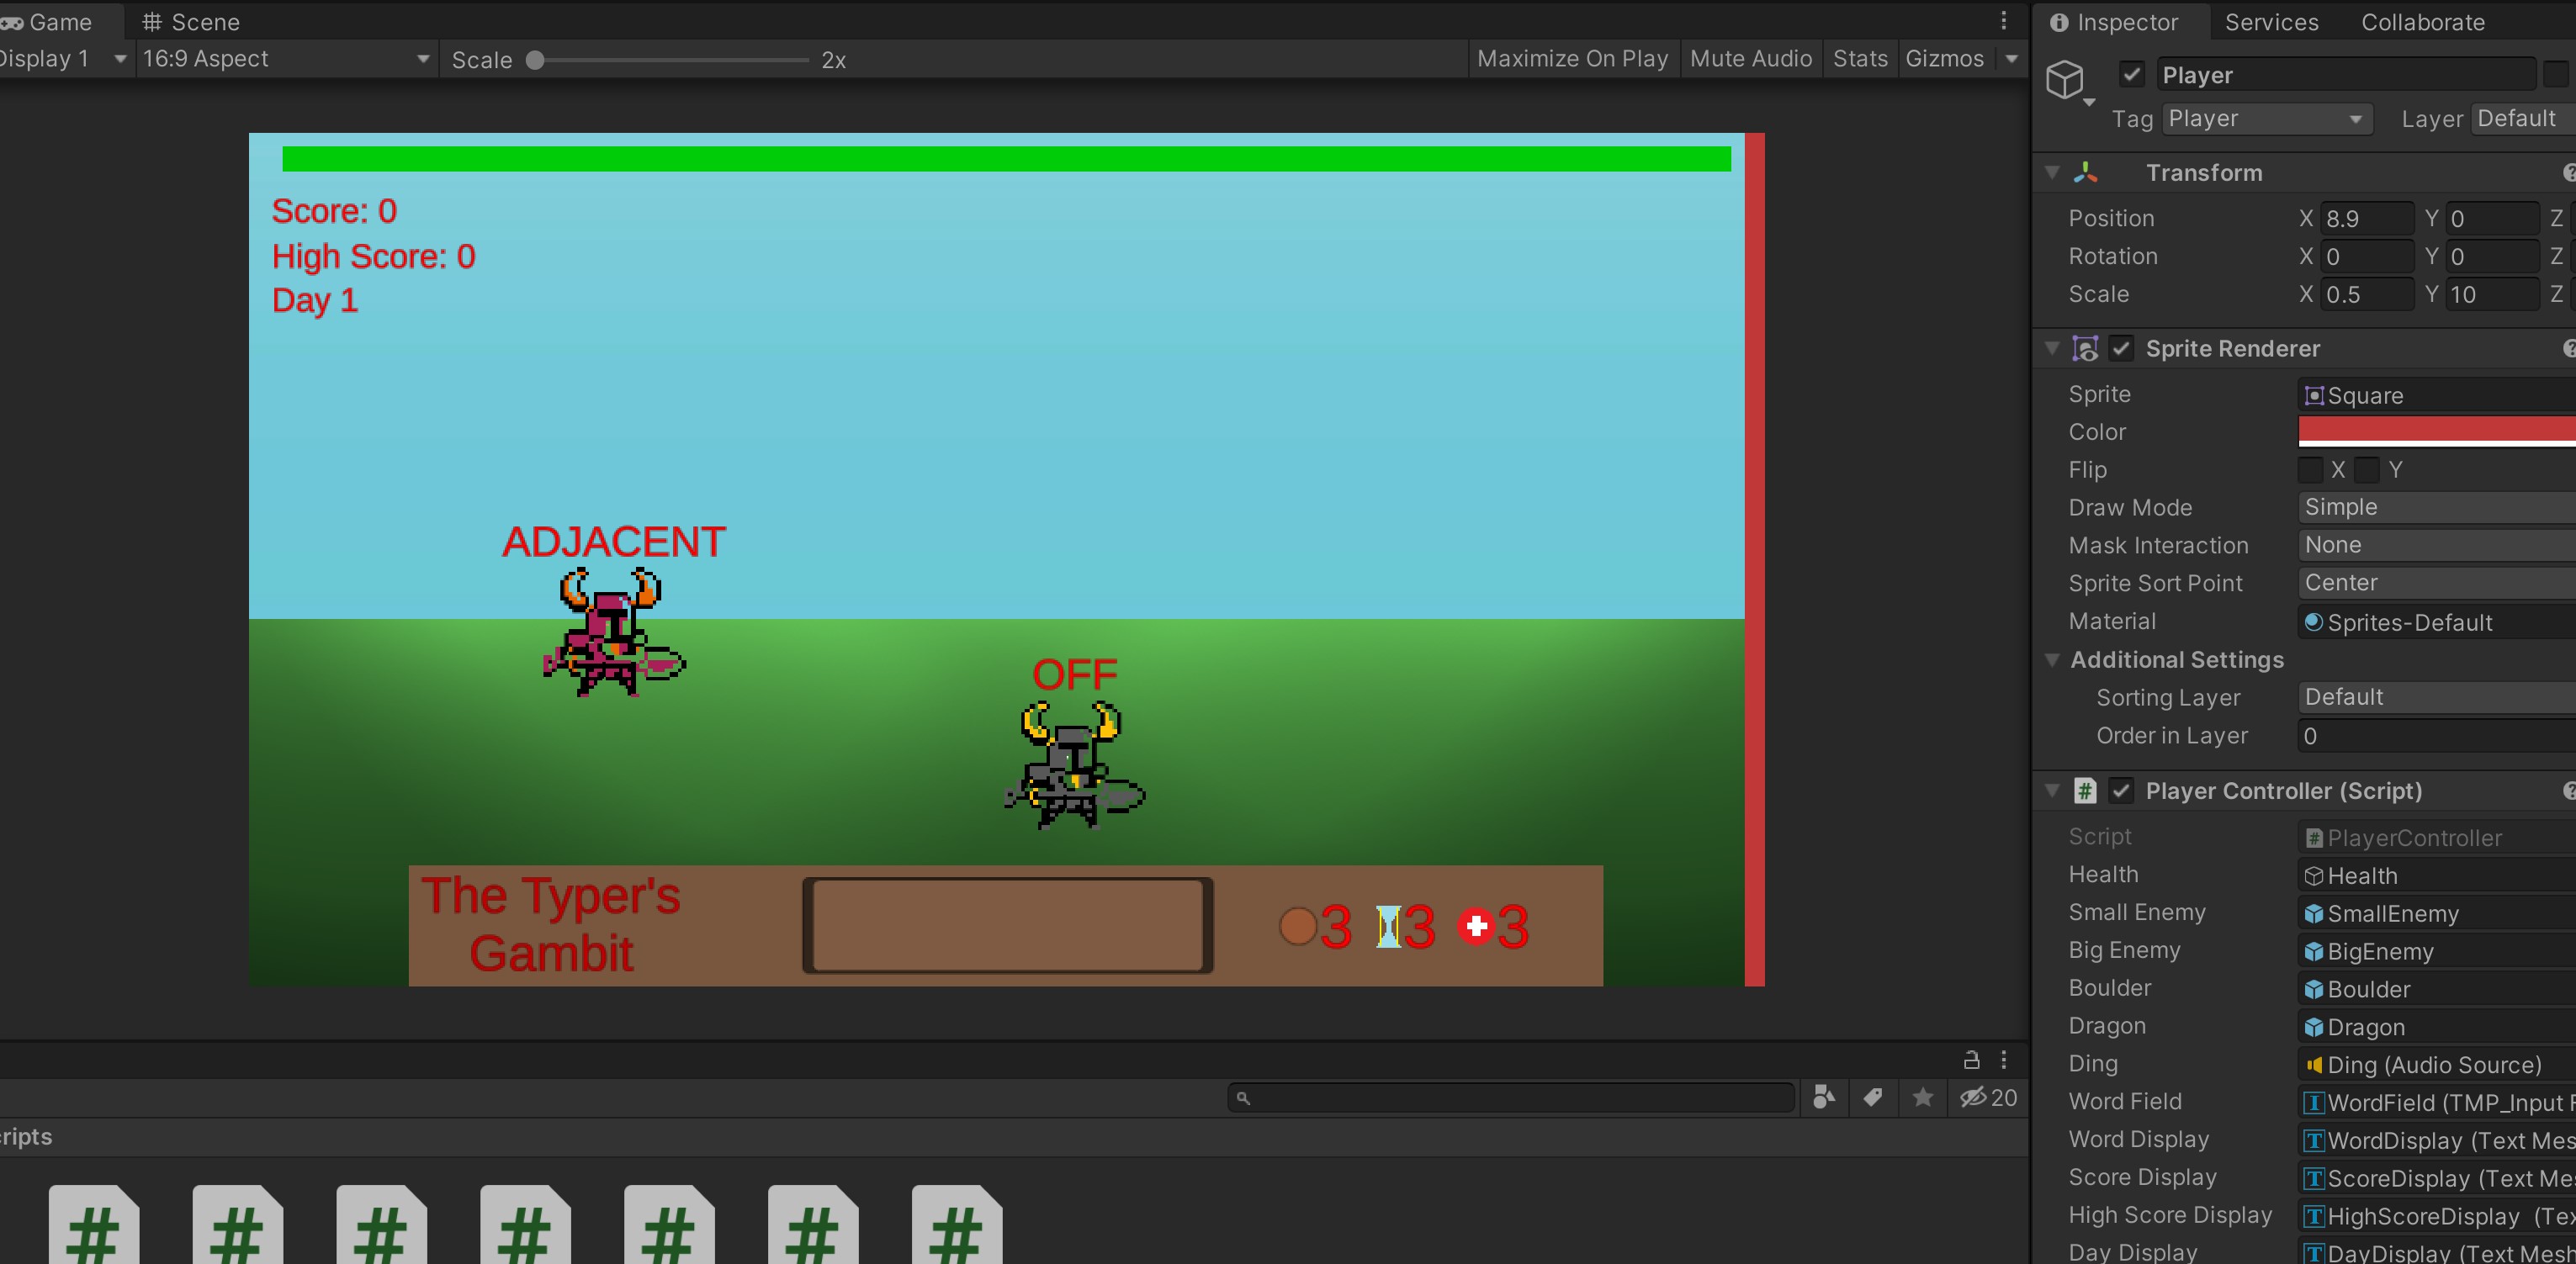Click the search by label tag icon

[1873, 1097]
